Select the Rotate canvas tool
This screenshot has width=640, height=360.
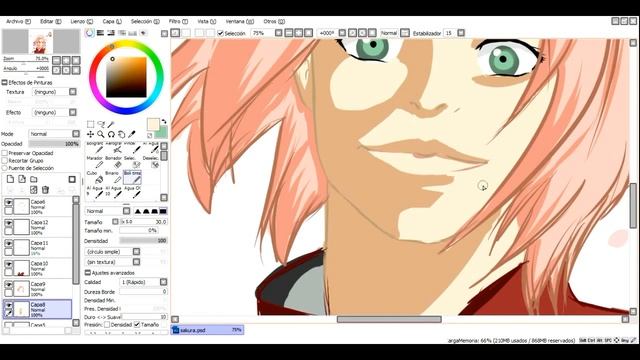click(x=111, y=134)
